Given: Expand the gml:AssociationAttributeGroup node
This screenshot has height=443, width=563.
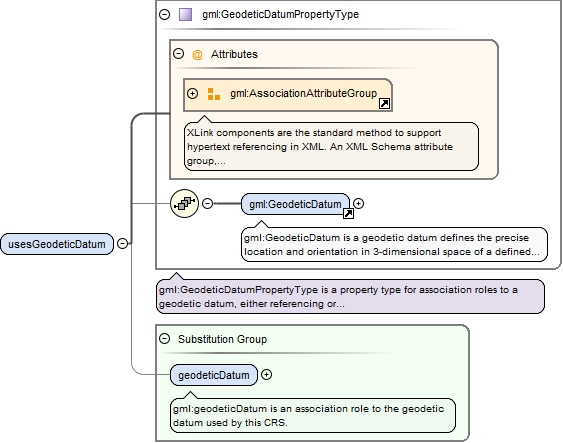Looking at the screenshot, I should pyautogui.click(x=192, y=94).
